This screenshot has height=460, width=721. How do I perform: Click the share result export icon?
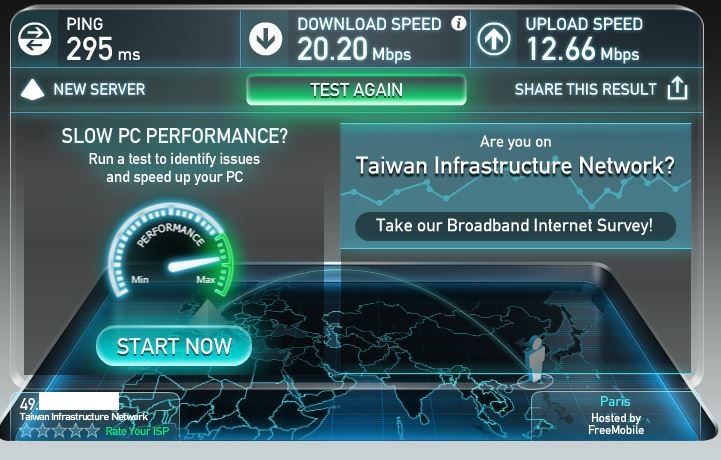coord(677,88)
